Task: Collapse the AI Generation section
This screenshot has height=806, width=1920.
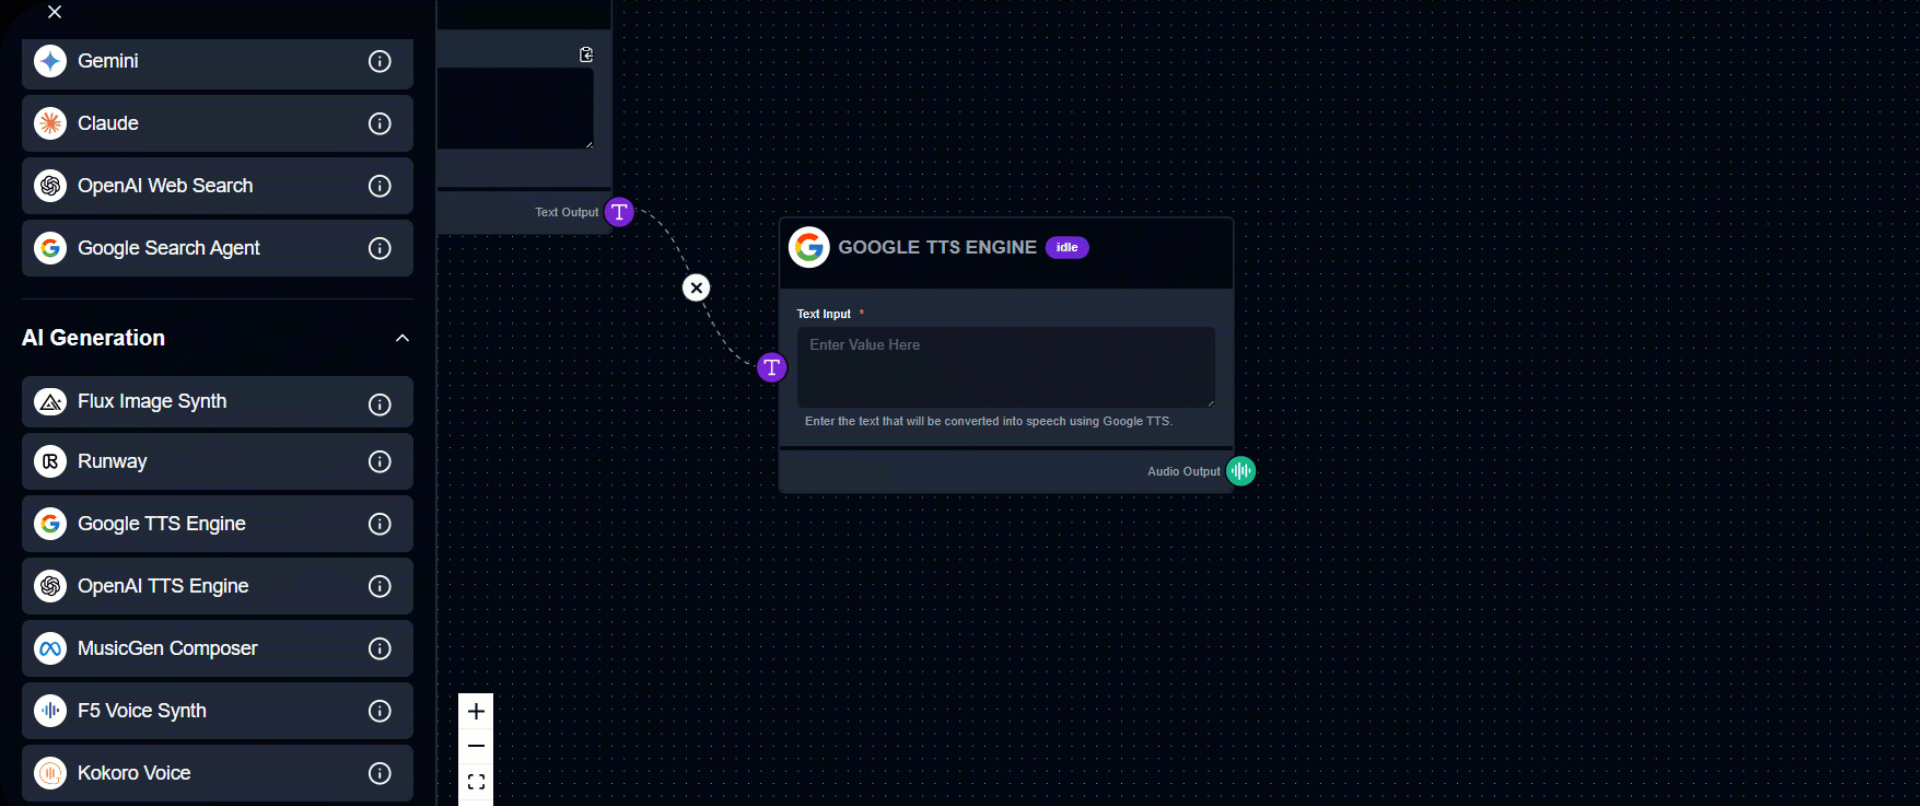Action: (x=402, y=338)
